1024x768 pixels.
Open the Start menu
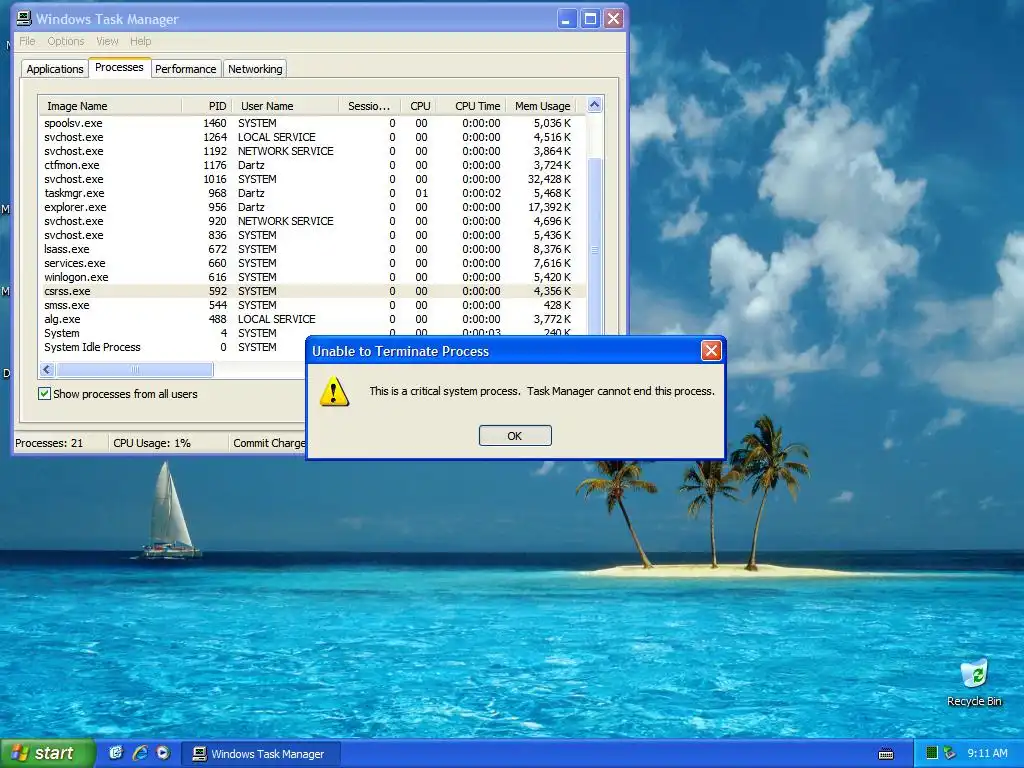coord(47,753)
